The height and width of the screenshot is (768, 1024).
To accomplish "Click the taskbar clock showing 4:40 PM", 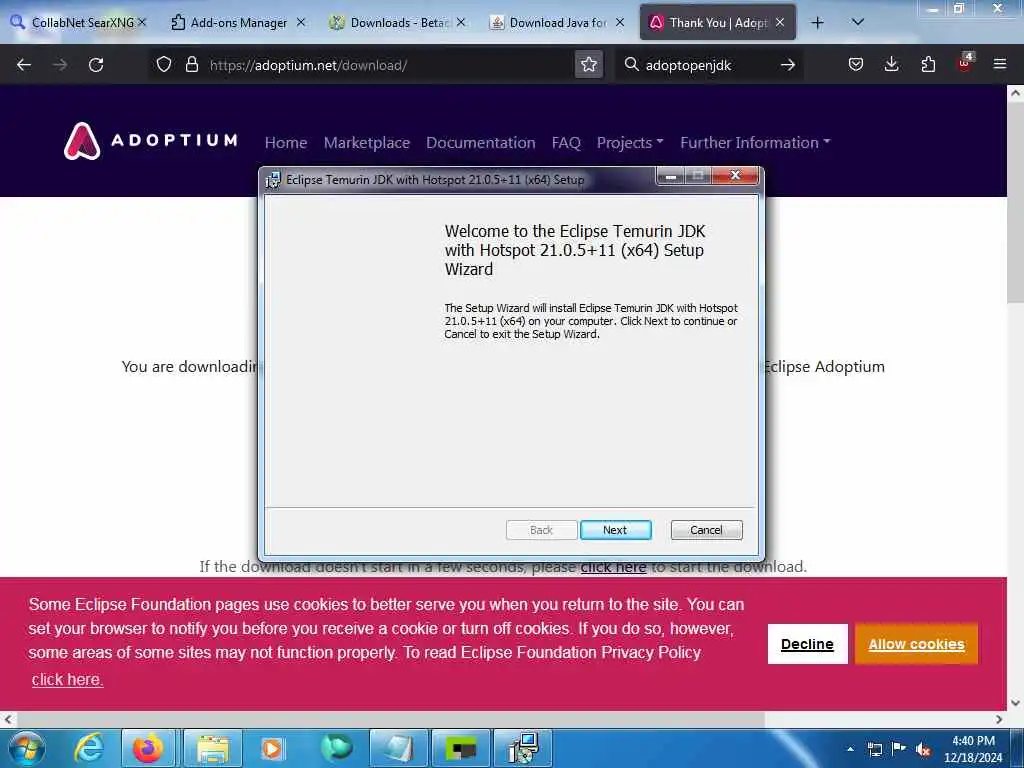I will point(973,749).
